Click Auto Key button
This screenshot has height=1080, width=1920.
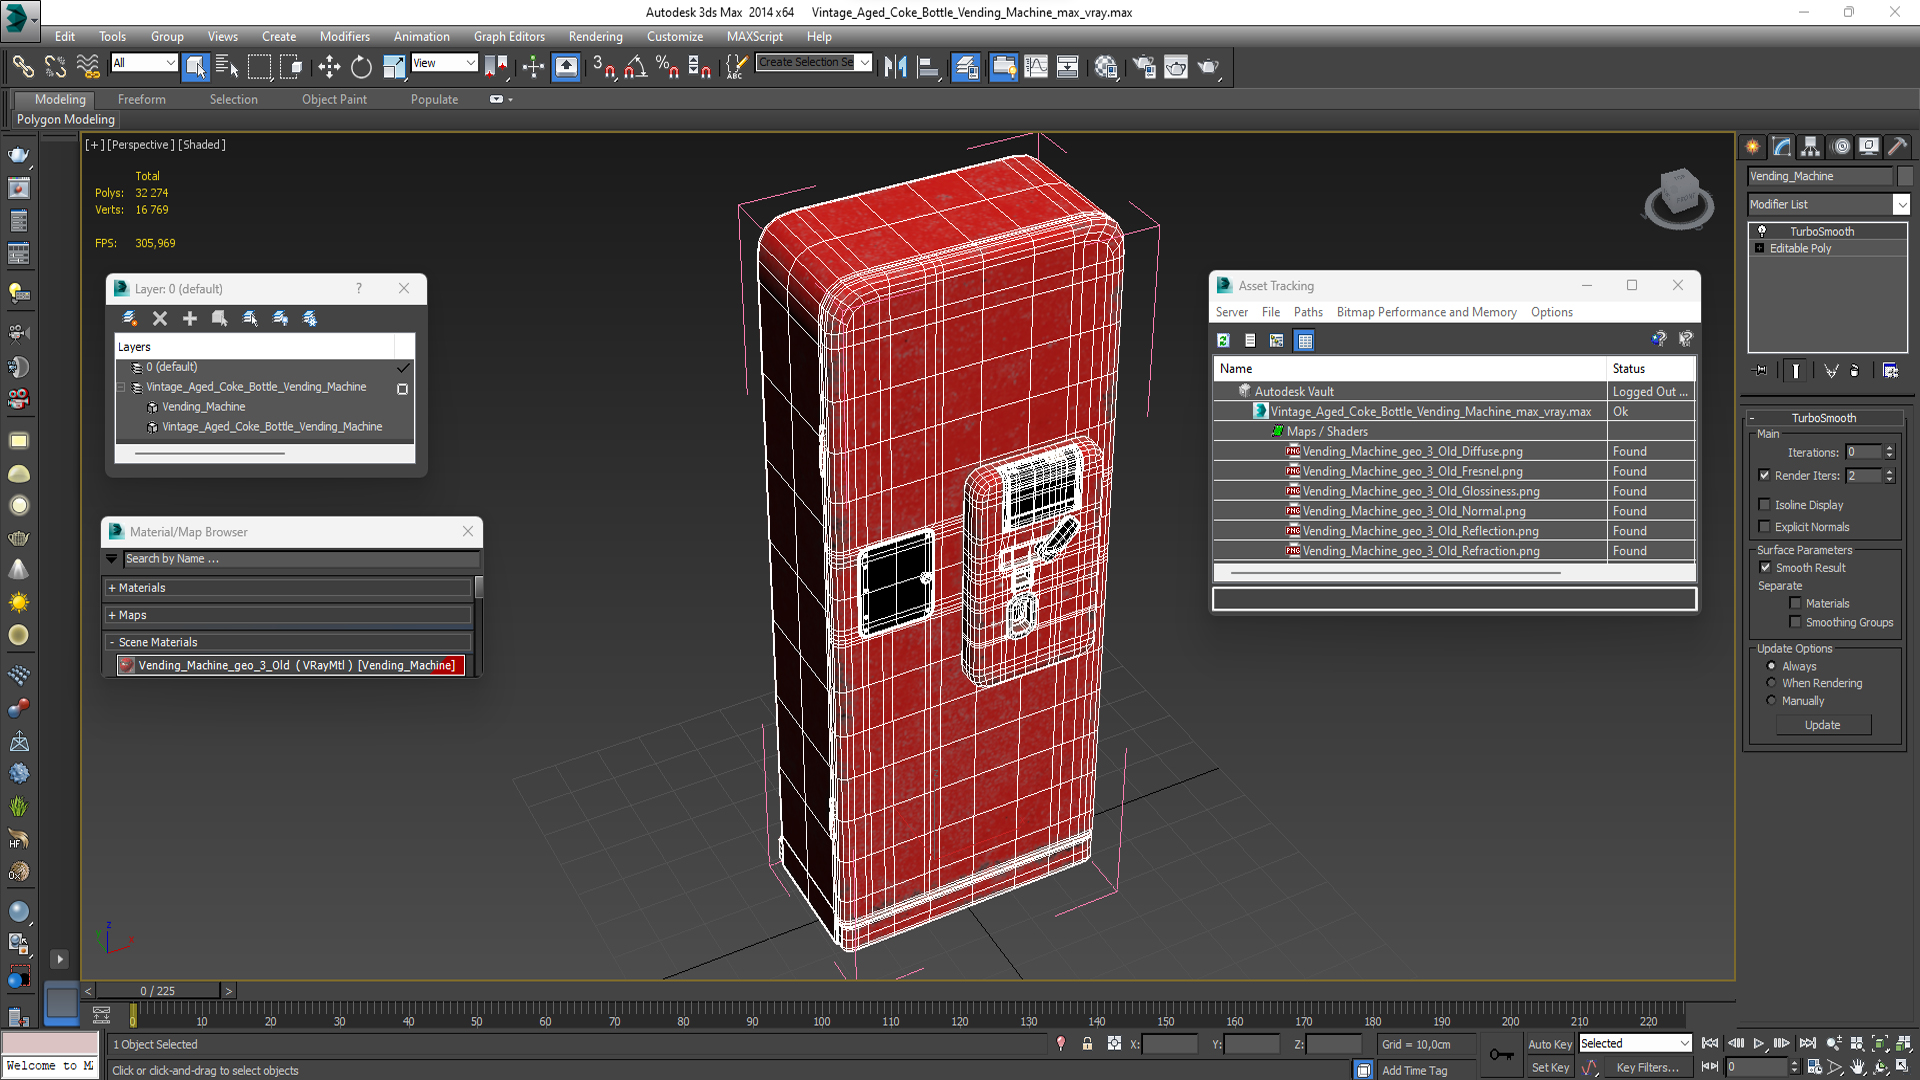[1549, 1044]
